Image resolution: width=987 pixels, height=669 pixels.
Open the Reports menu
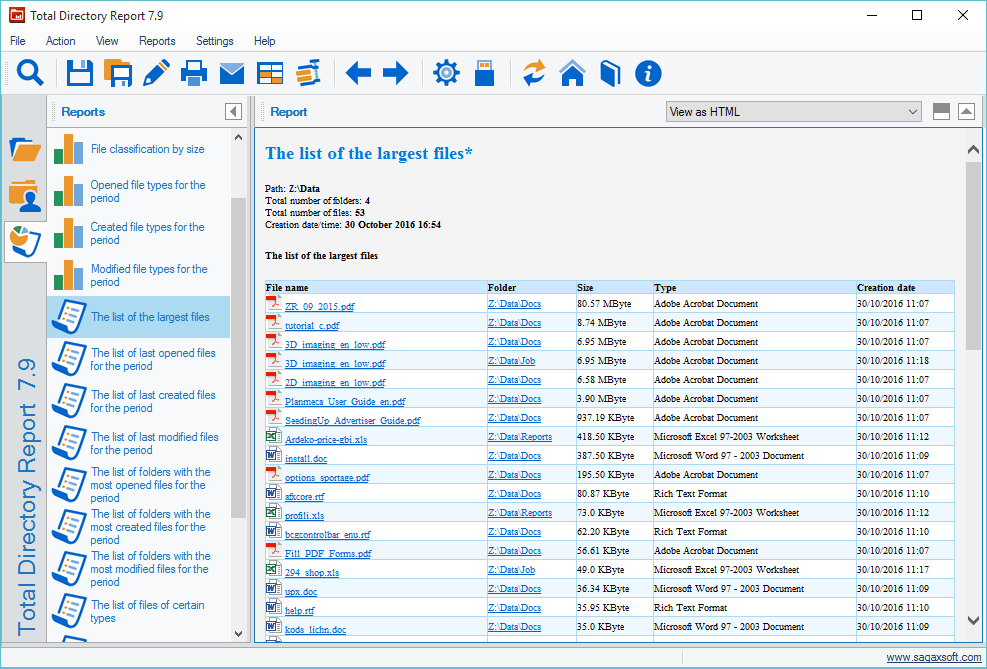pyautogui.click(x=157, y=41)
